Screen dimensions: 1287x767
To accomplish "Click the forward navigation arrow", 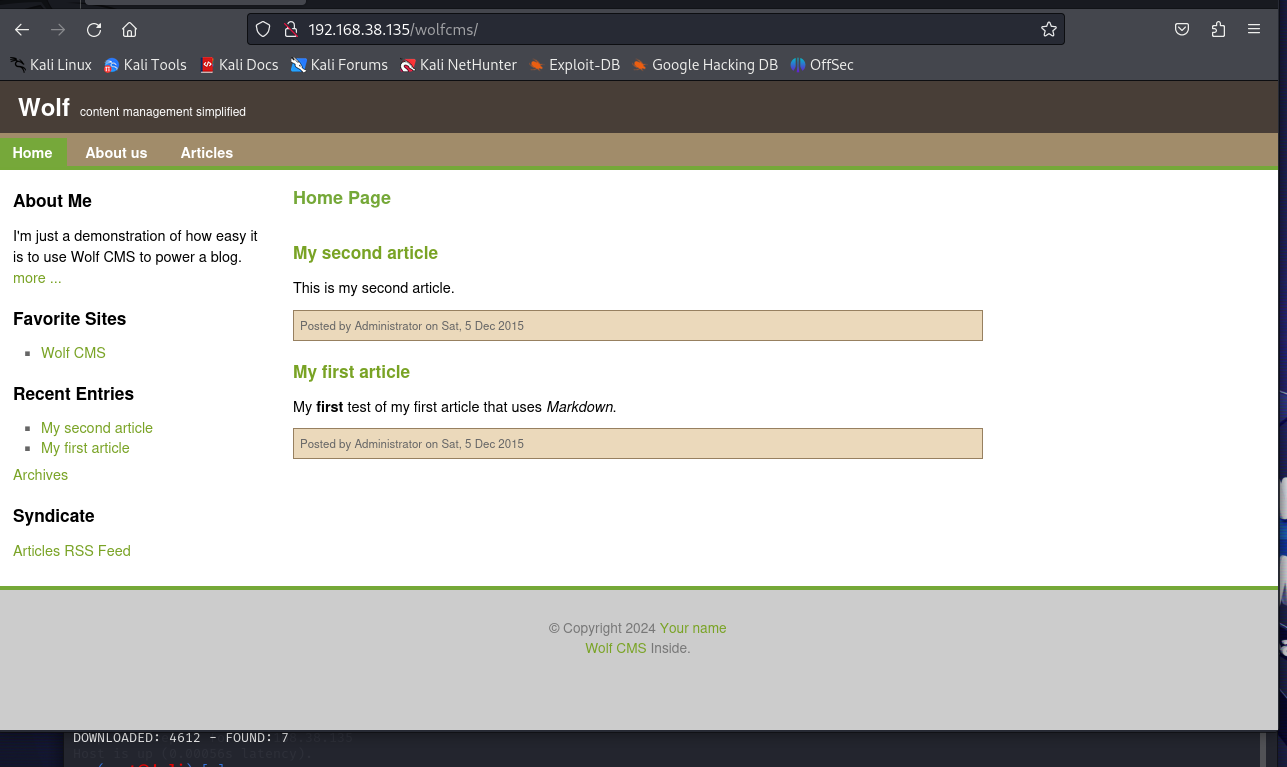I will point(58,30).
